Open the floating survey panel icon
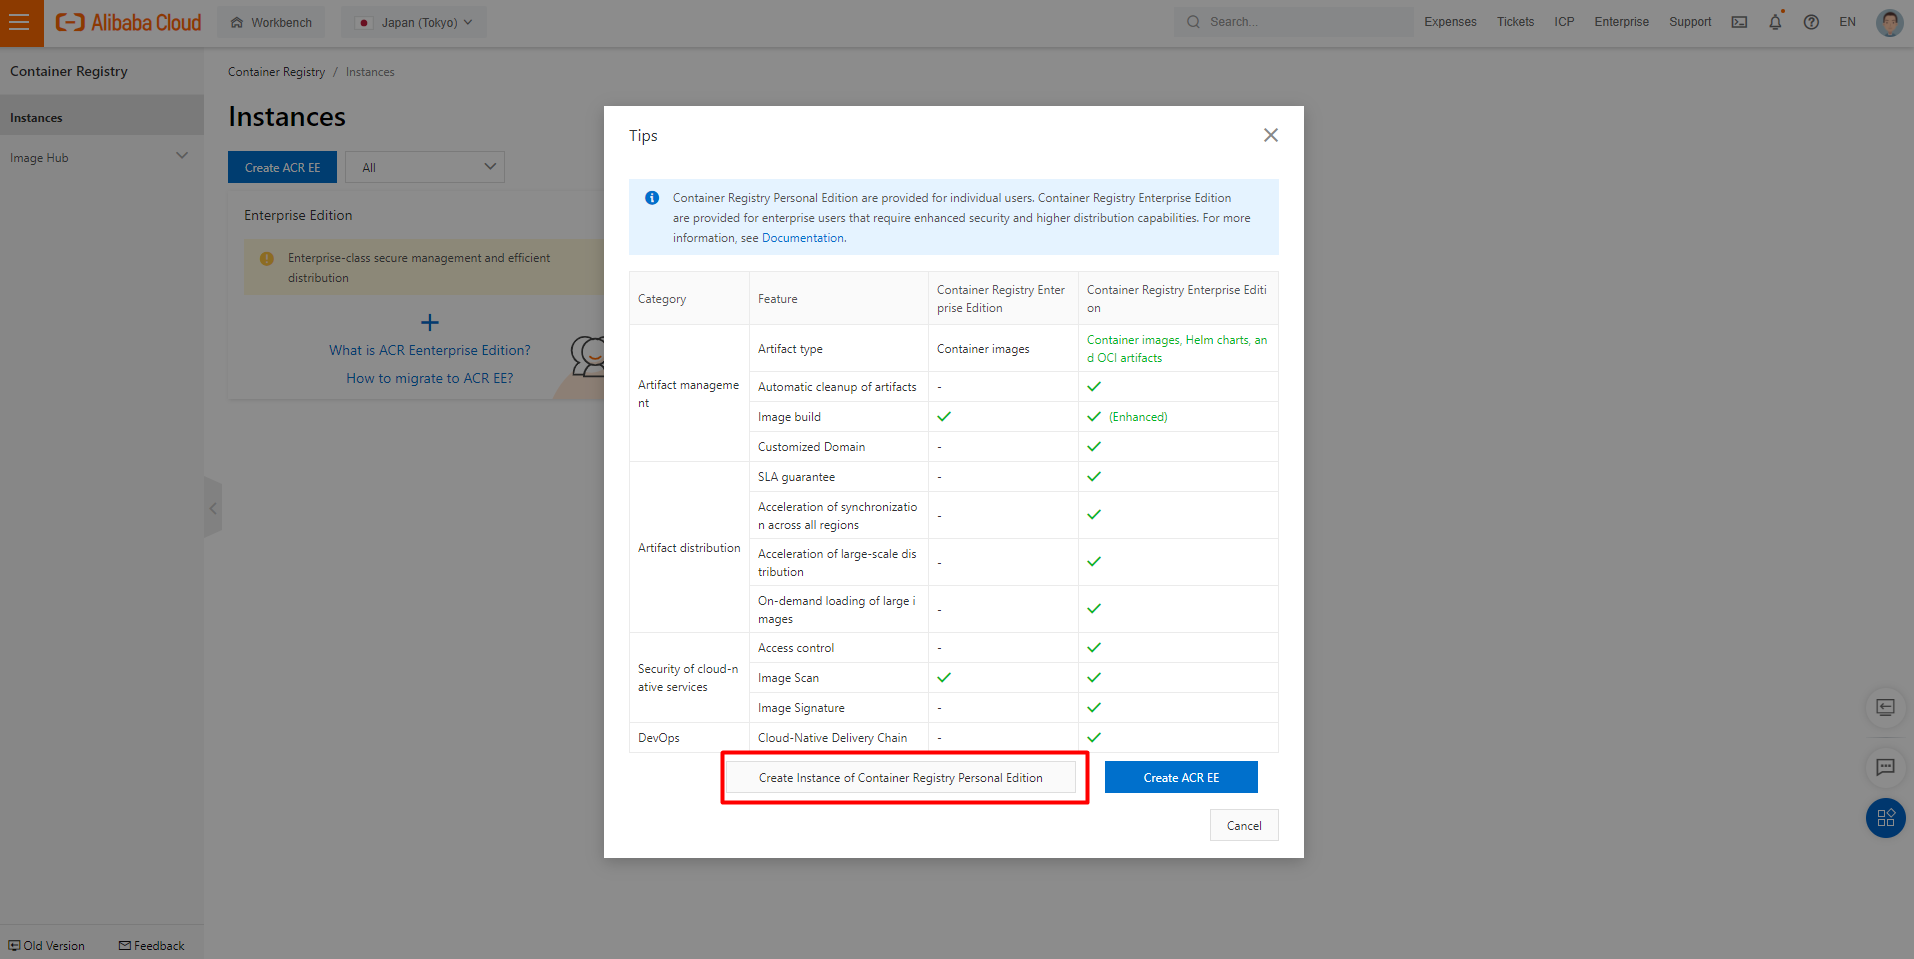Screen dimensions: 1914x959 click(x=1886, y=708)
